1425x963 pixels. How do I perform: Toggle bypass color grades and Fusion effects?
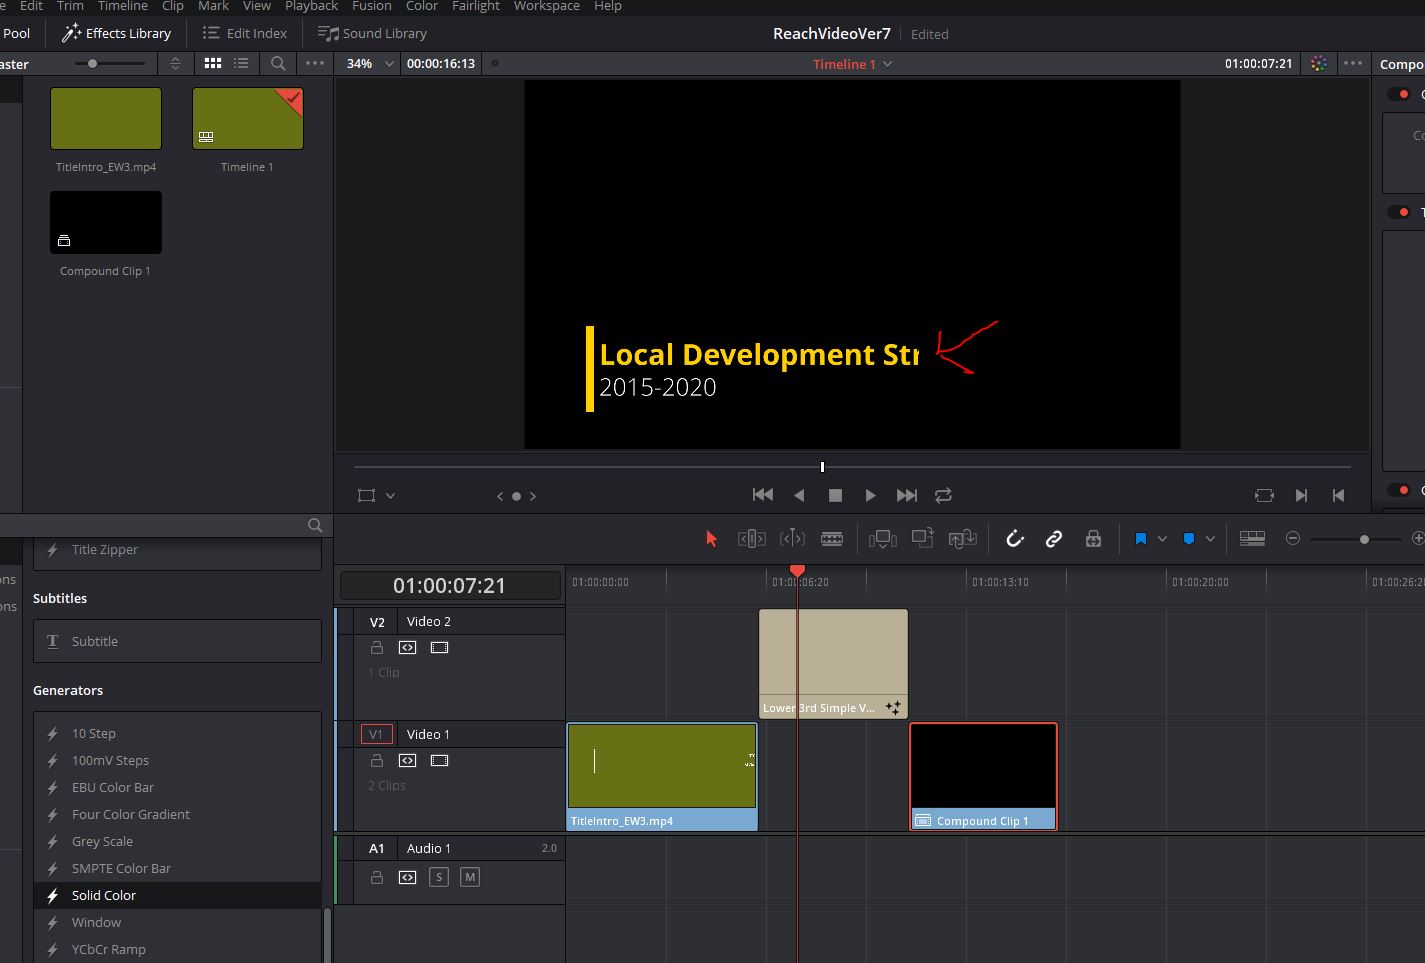click(x=1319, y=63)
